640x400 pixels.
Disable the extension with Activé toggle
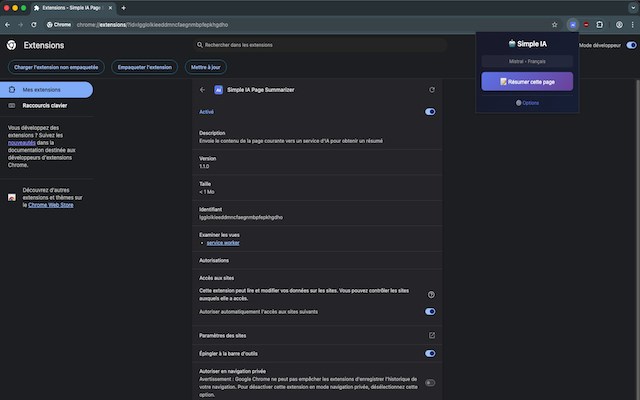point(430,111)
